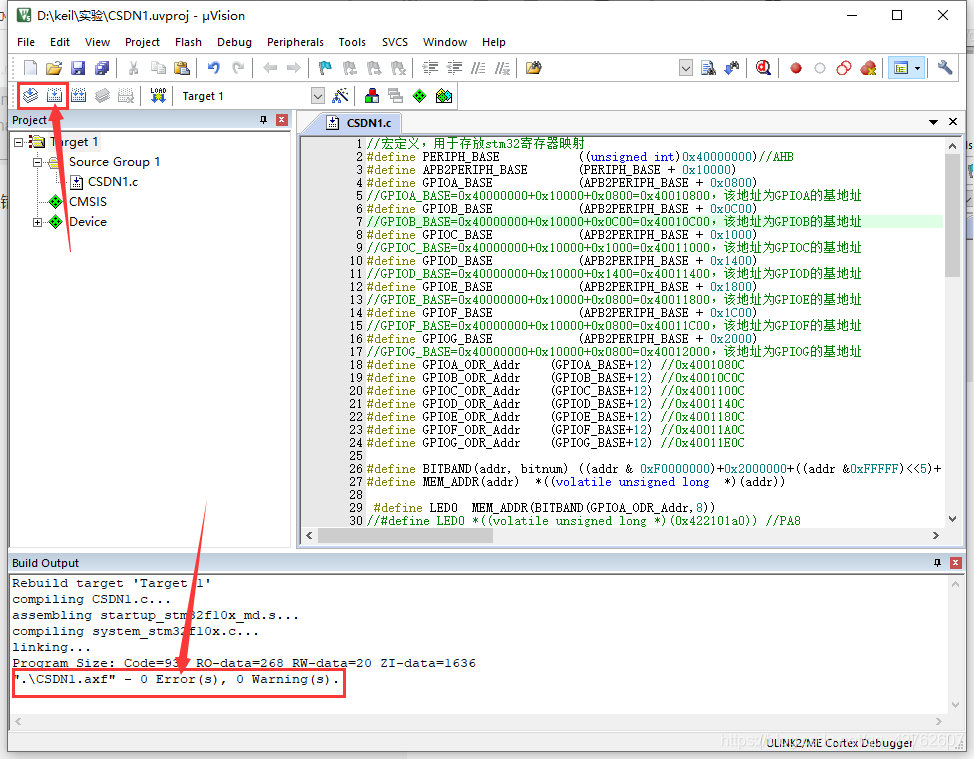
Task: Collapse the Target 1 tree node
Action: [x=18, y=142]
